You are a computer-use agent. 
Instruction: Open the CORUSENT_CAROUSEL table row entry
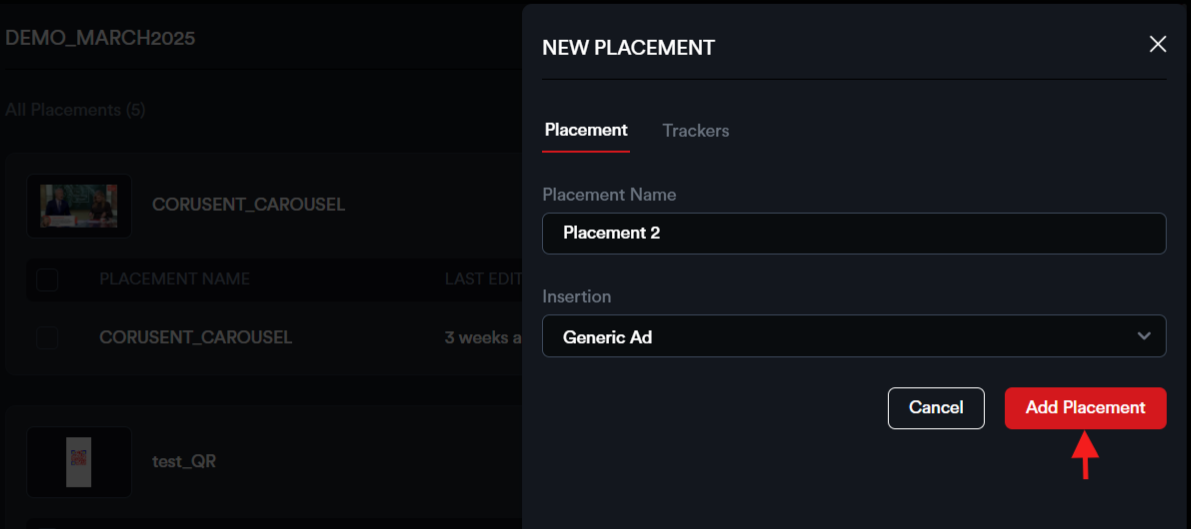click(x=195, y=338)
